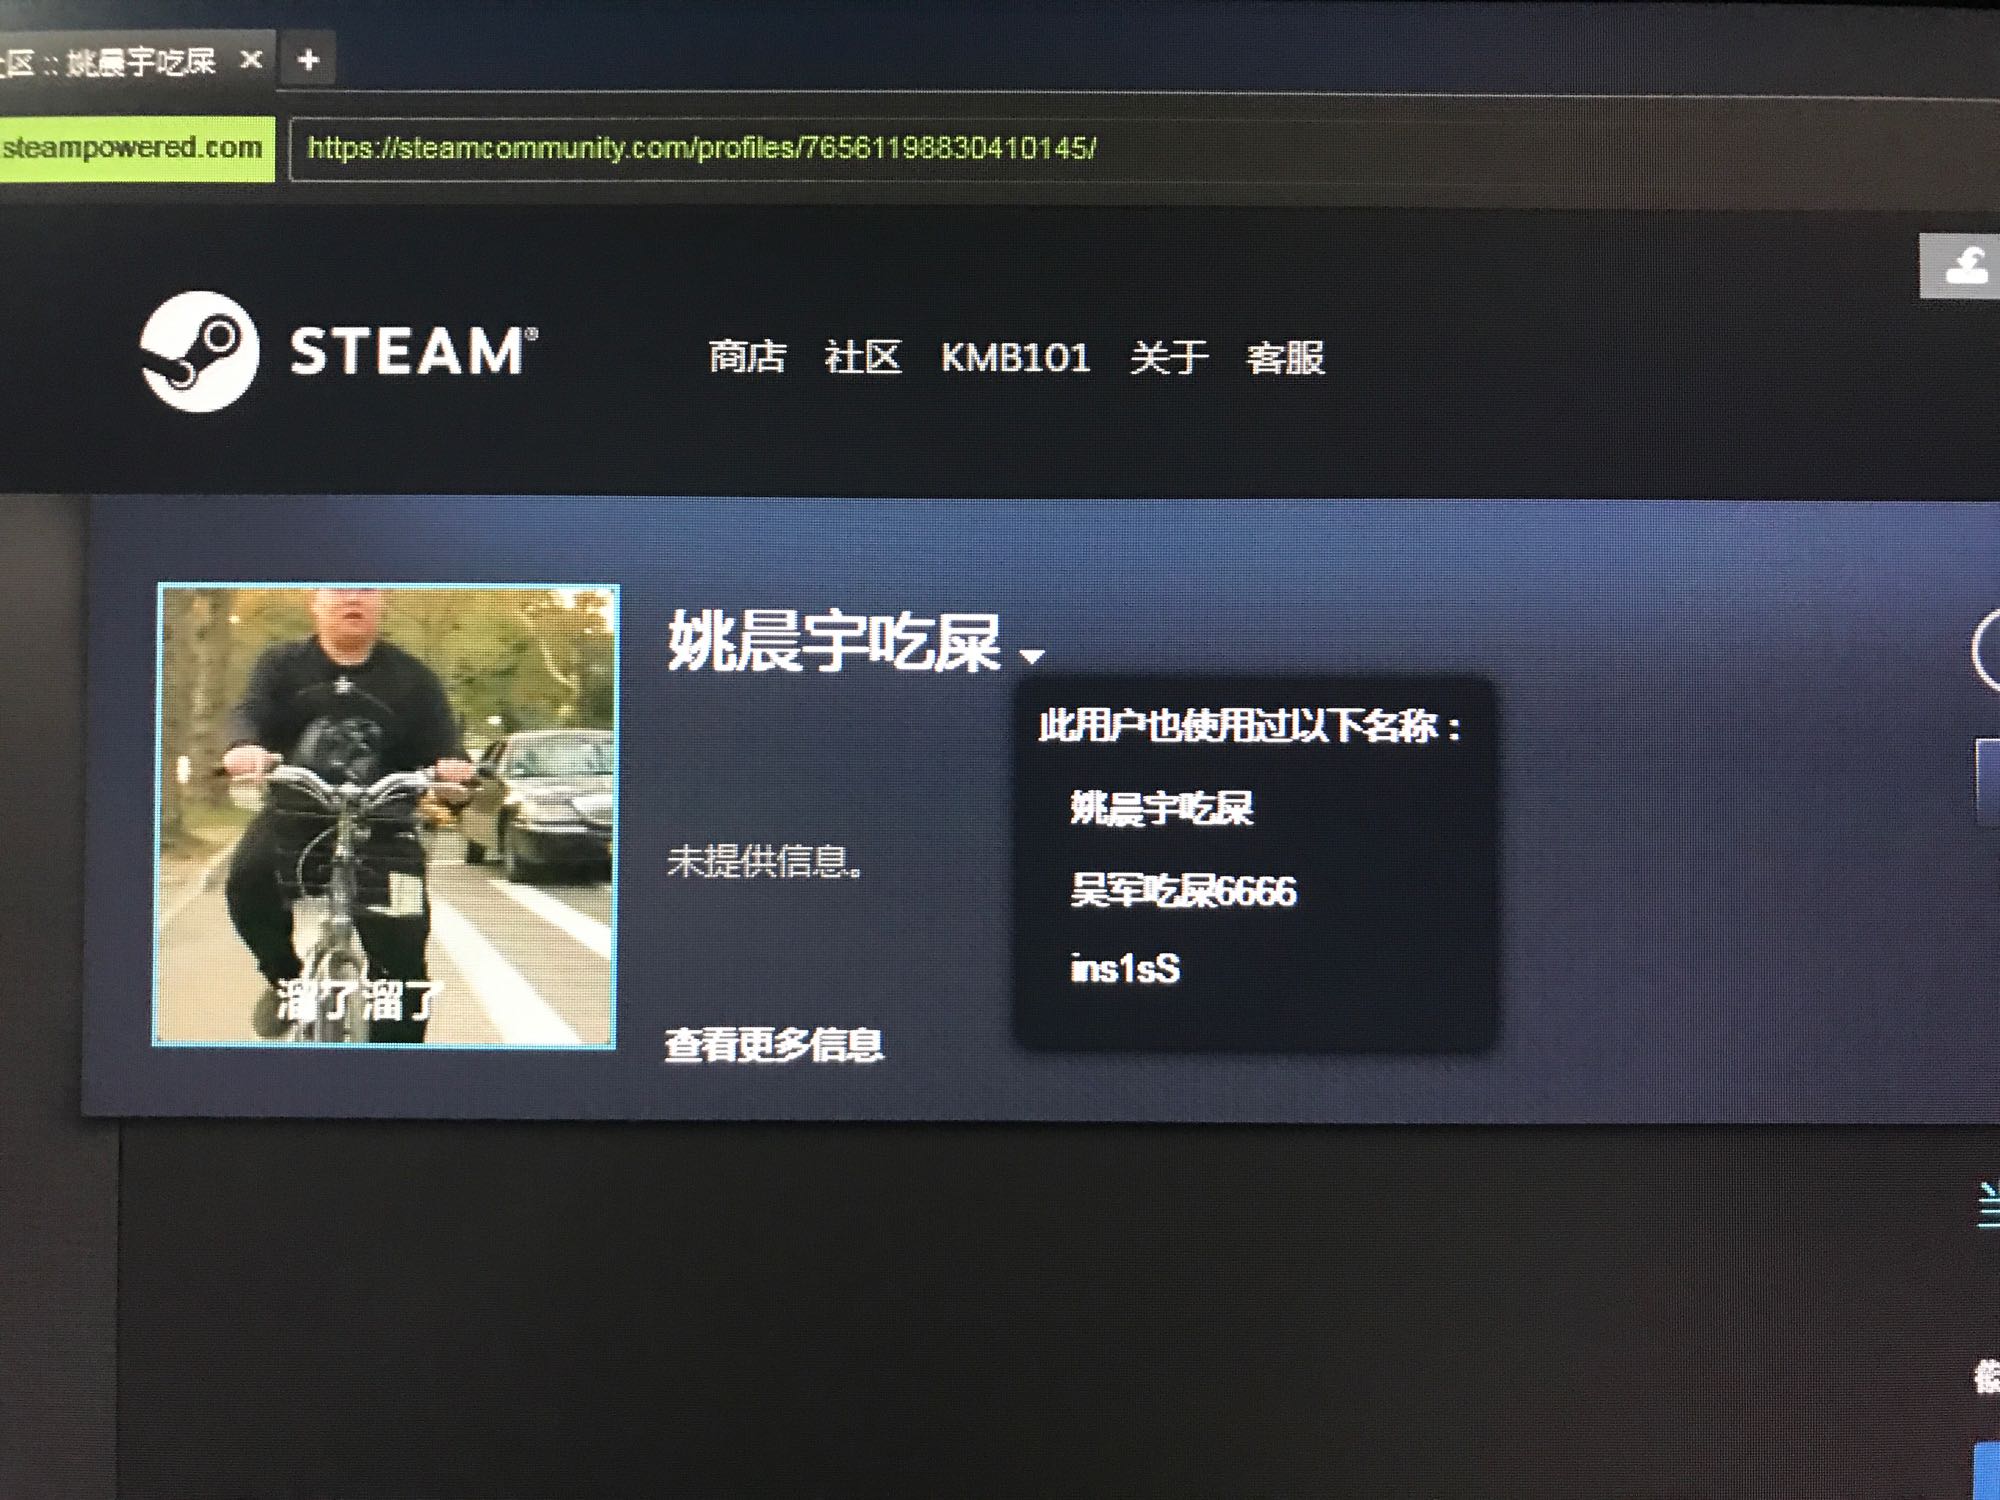
Task: Click 查看更多信息 view more info link
Action: coord(774,1045)
